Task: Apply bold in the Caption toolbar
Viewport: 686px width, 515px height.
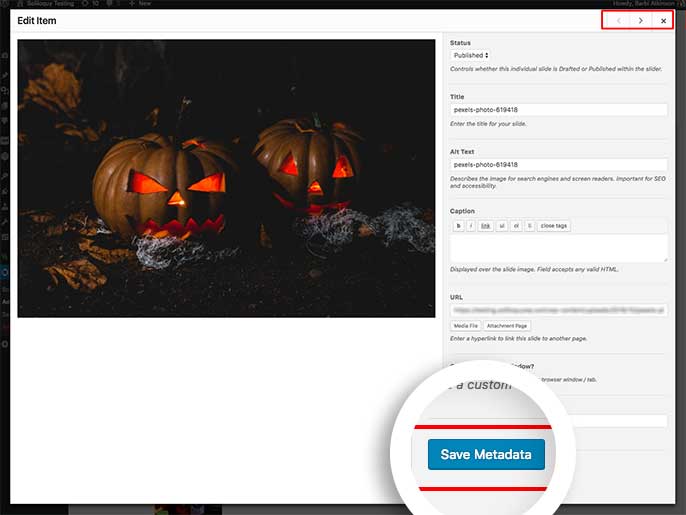Action: coord(458,226)
